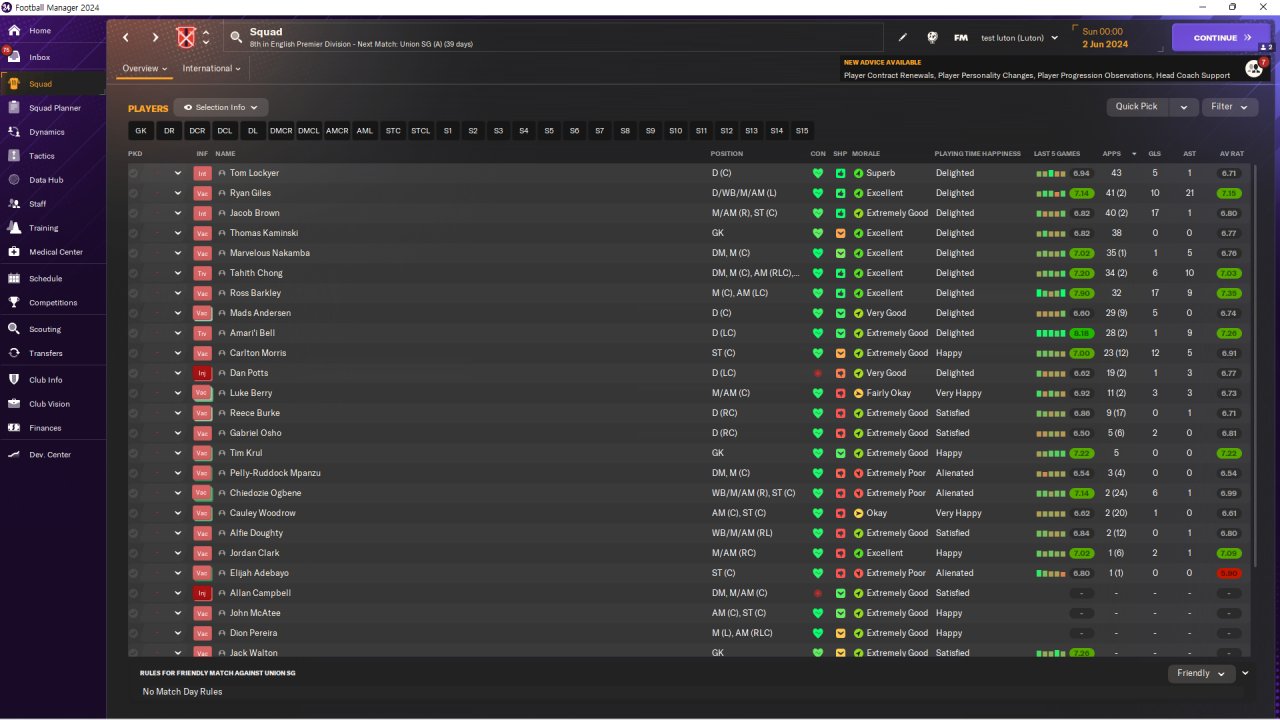Switch to the International tab
1280x720 pixels.
[211, 69]
